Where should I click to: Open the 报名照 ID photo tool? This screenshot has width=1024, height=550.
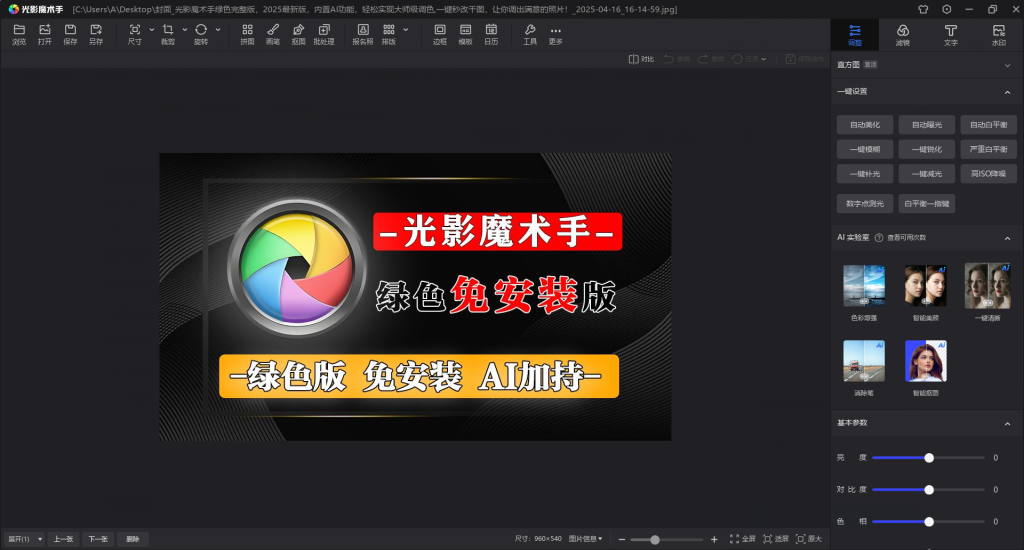[363, 34]
